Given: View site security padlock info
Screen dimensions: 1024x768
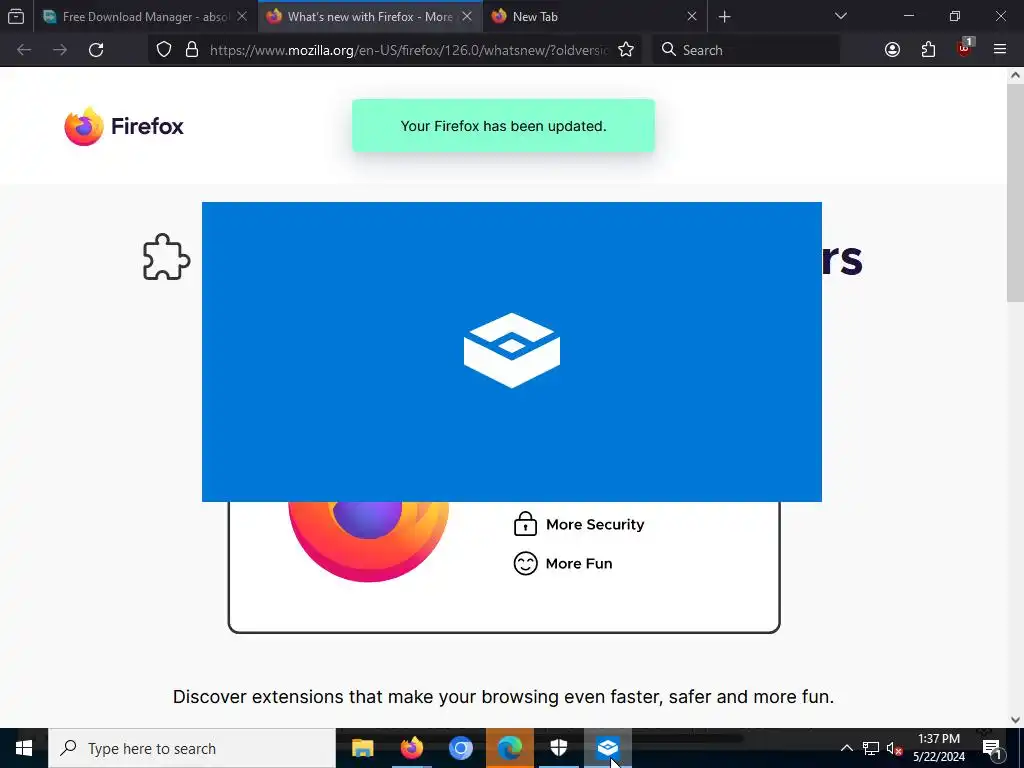Looking at the screenshot, I should pyautogui.click(x=192, y=50).
